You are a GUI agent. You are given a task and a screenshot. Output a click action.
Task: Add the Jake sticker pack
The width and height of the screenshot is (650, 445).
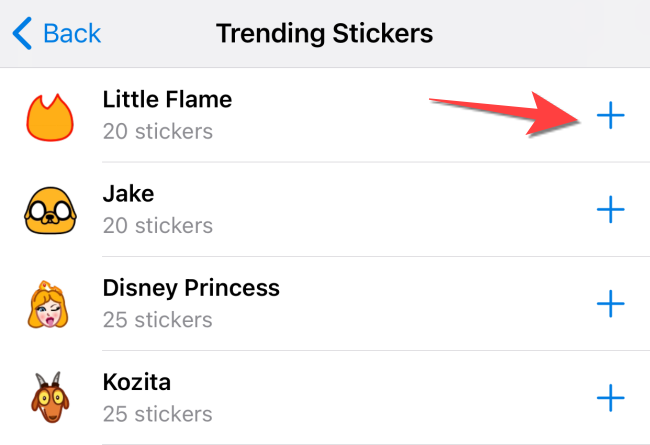tap(610, 209)
